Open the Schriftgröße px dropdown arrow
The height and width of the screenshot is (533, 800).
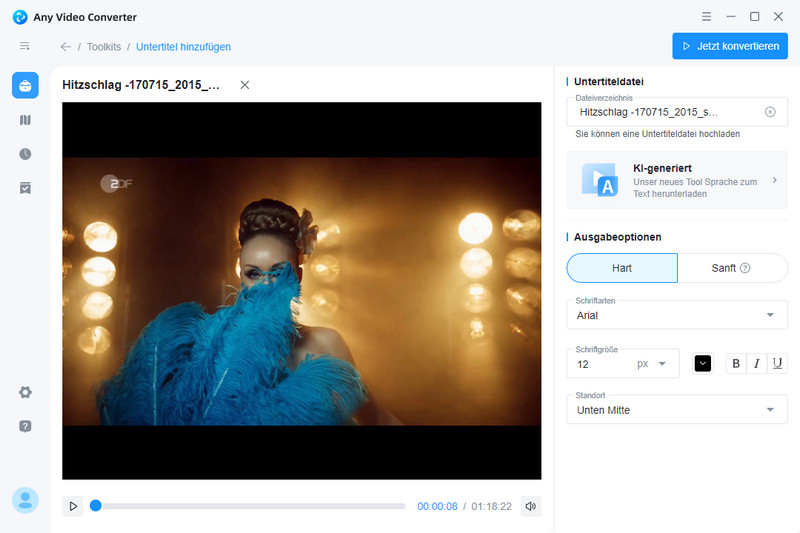click(662, 364)
